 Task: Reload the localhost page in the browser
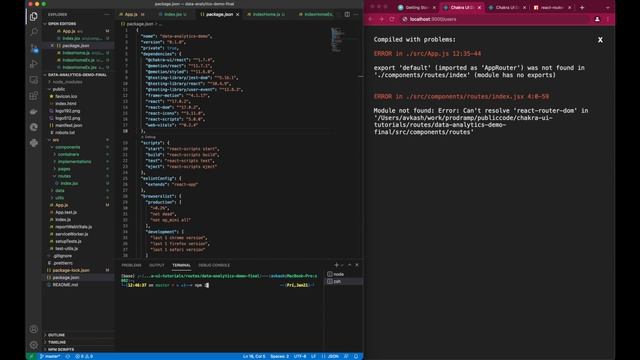click(x=392, y=19)
